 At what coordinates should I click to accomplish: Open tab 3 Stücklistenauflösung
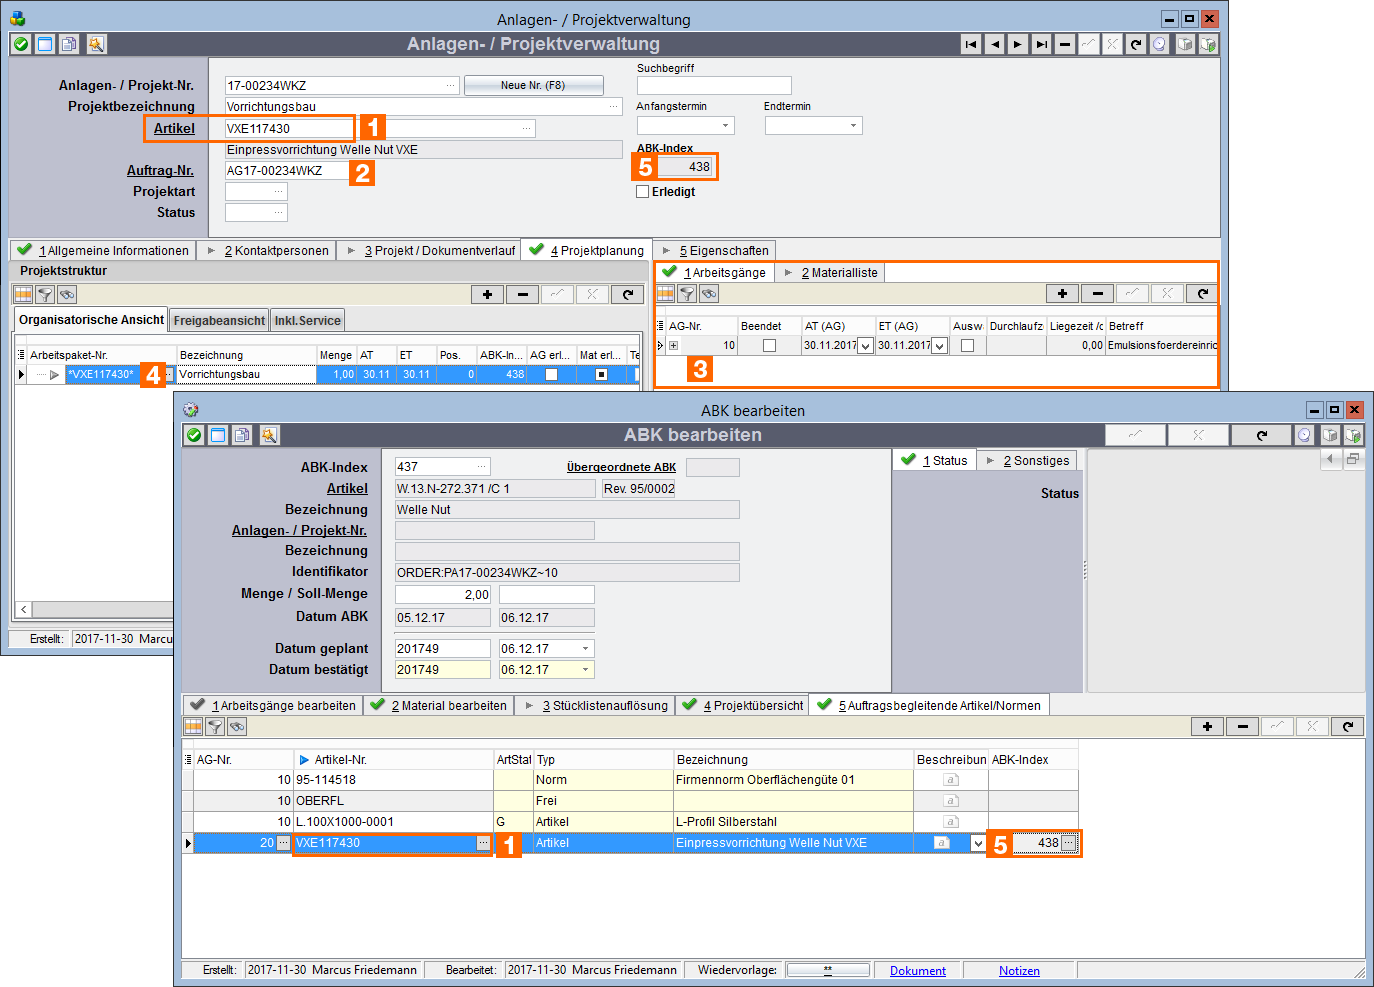pyautogui.click(x=596, y=706)
